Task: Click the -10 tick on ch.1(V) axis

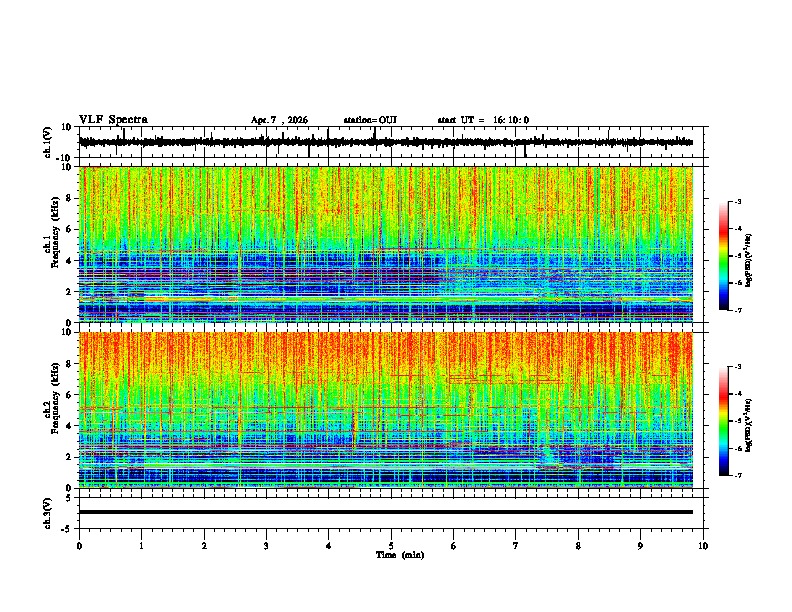Action: (65, 158)
